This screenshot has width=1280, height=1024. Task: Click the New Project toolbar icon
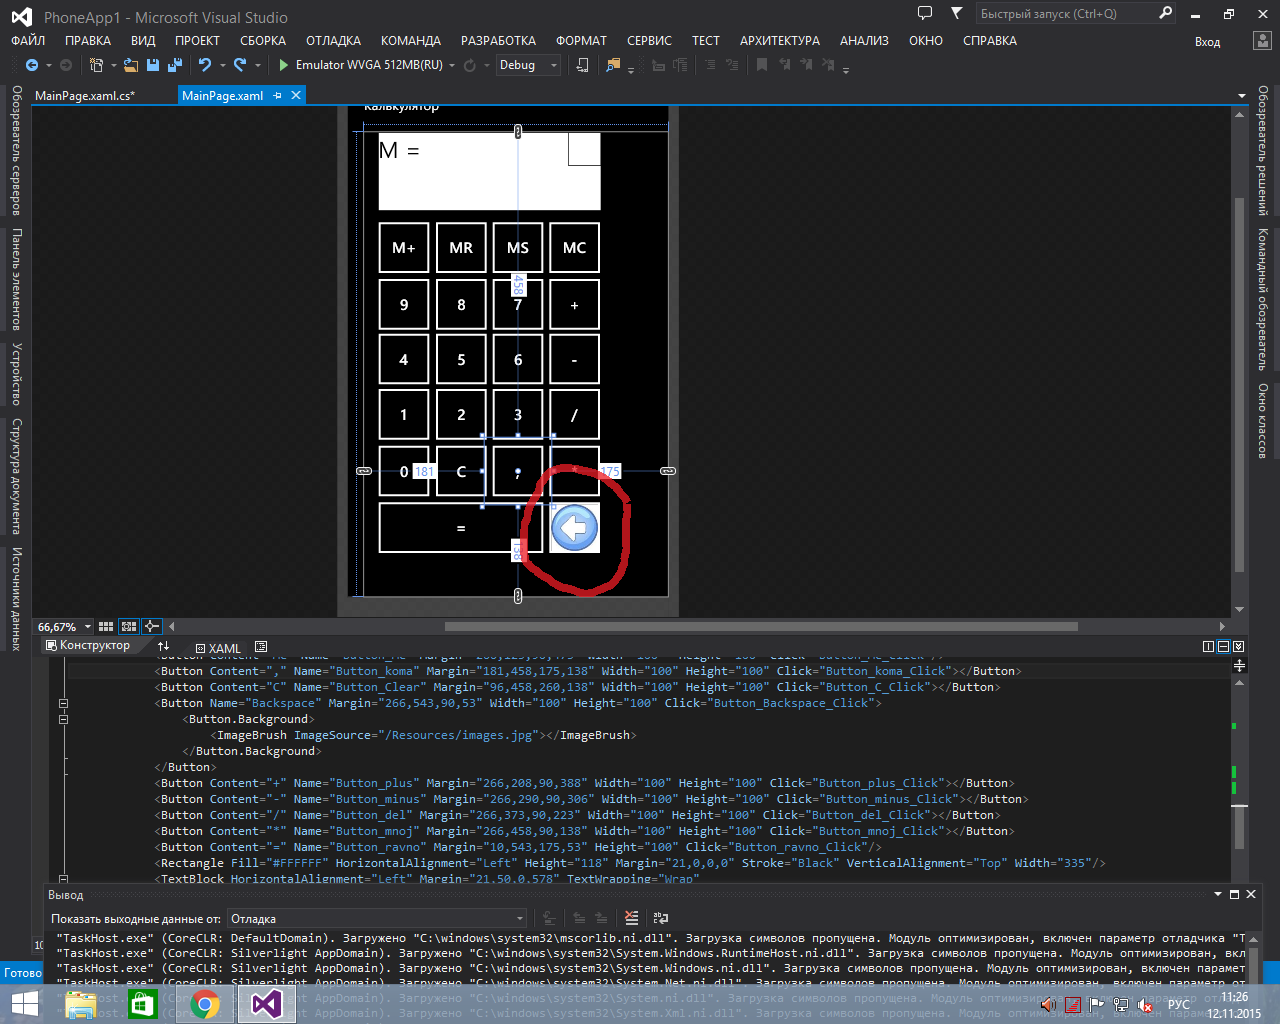click(x=96, y=65)
